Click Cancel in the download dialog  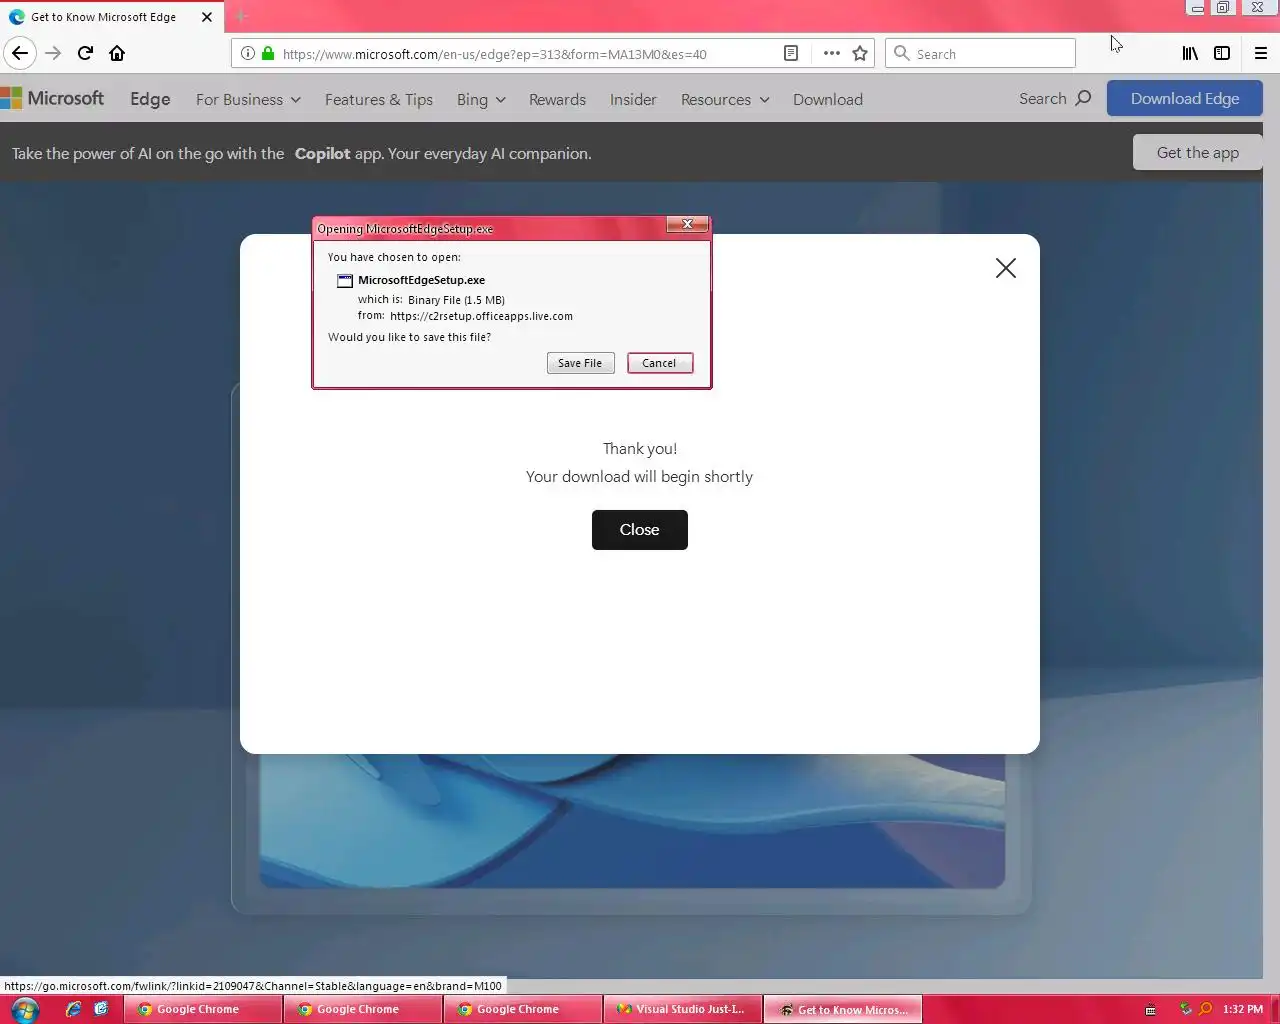659,363
